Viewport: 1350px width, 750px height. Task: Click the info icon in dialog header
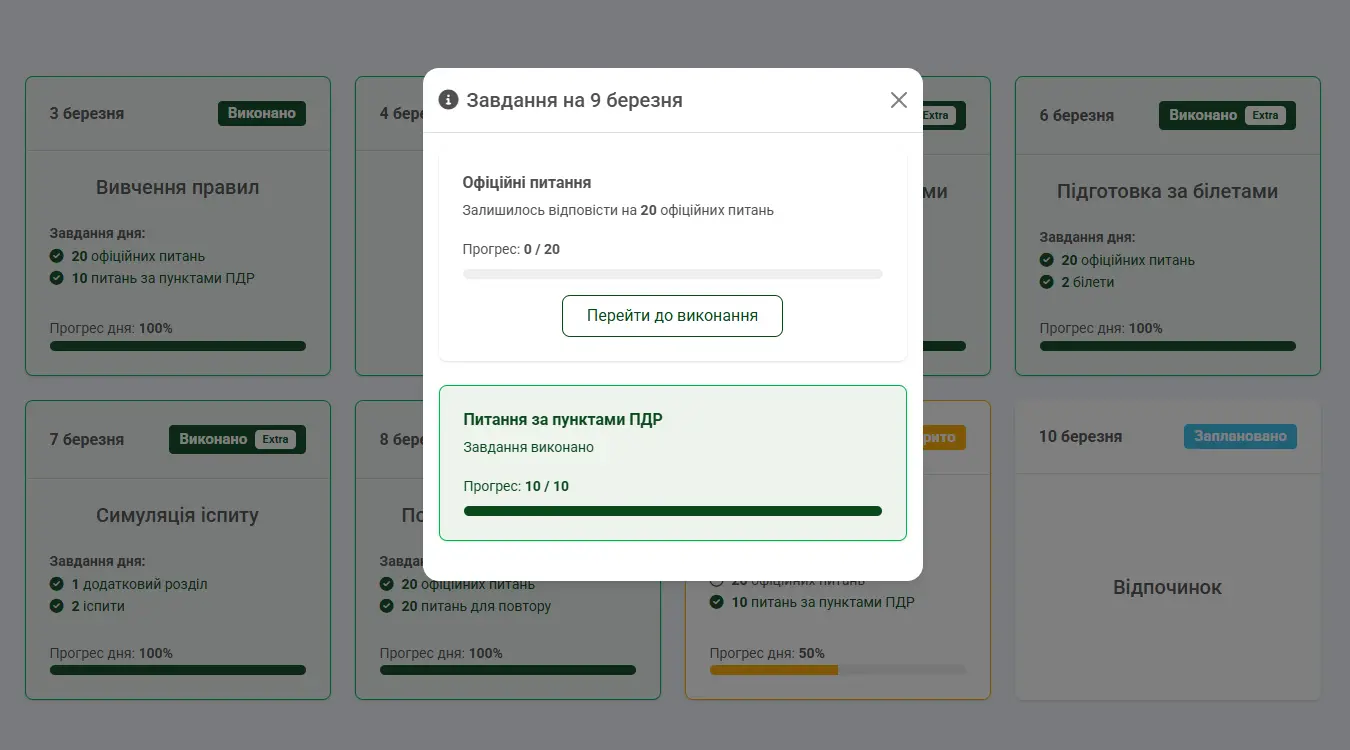pos(449,100)
